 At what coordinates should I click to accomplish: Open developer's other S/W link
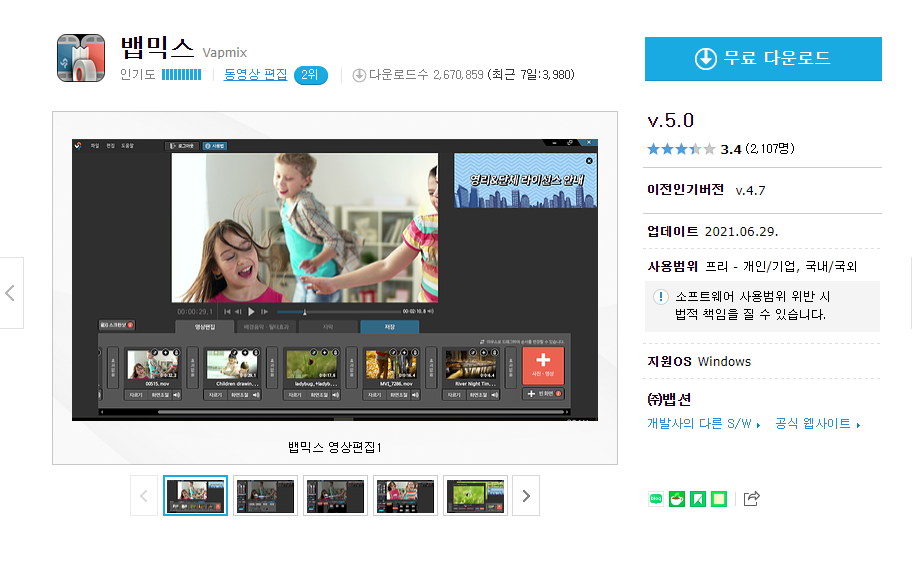coord(704,424)
